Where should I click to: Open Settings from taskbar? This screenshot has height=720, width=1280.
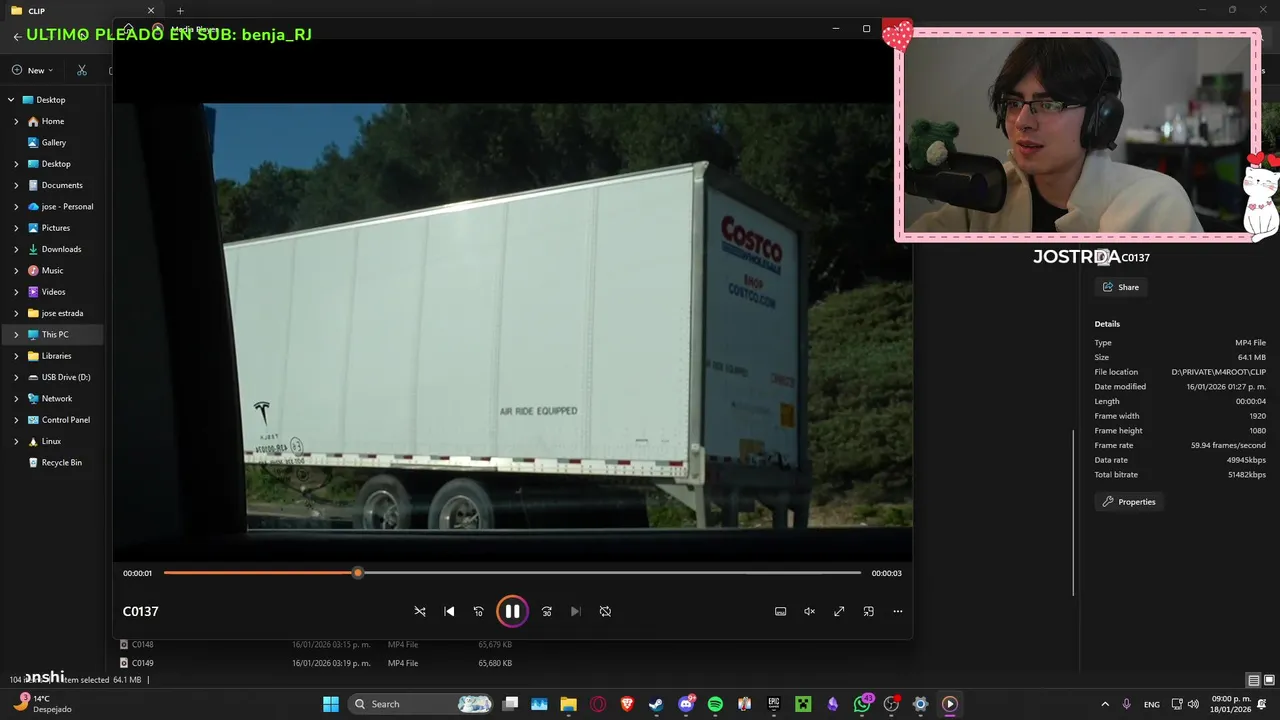pyautogui.click(x=921, y=704)
